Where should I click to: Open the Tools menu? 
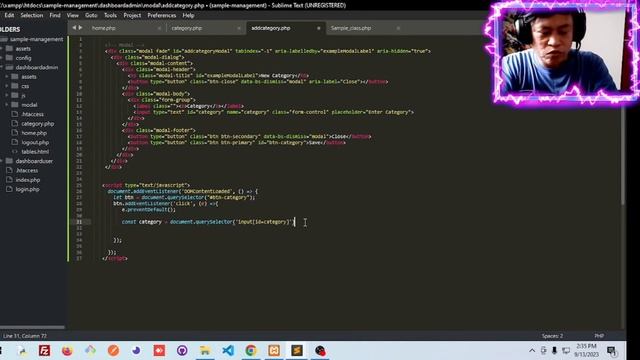point(110,15)
